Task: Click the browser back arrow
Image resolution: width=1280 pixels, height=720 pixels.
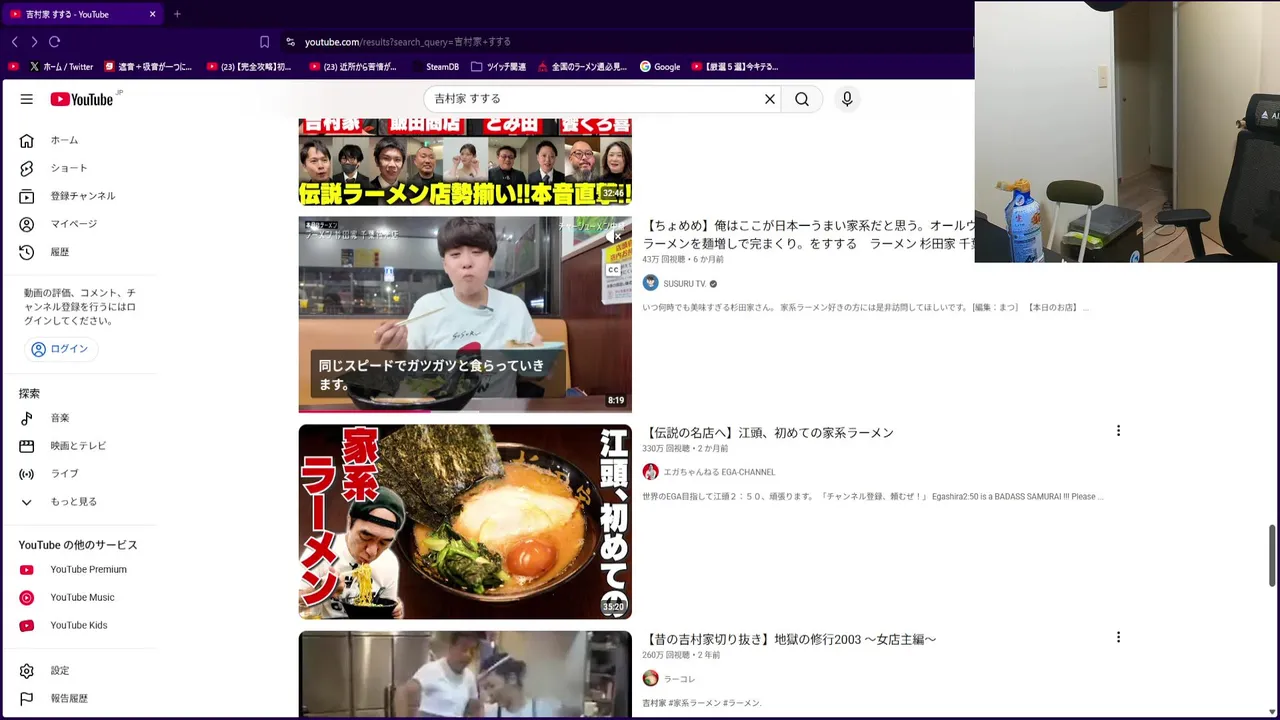Action: click(14, 42)
